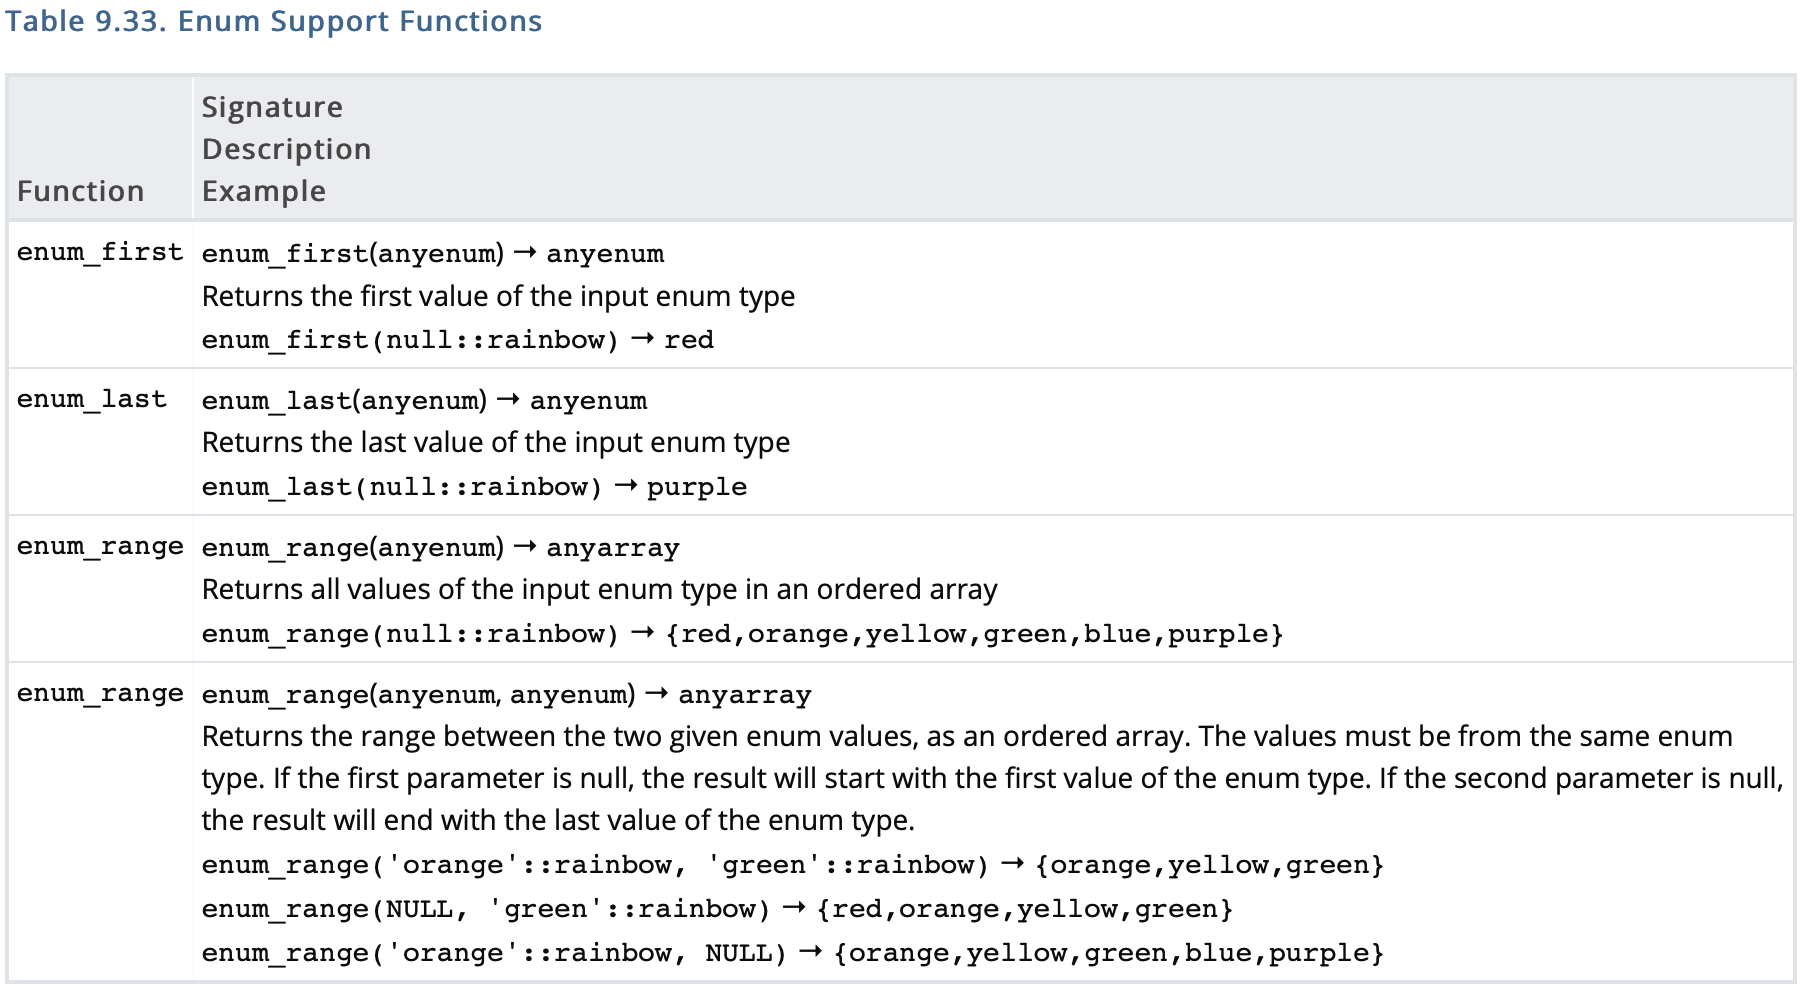Image resolution: width=1820 pixels, height=1000 pixels.
Task: Click "Returns the last value" description text
Action: tap(495, 443)
